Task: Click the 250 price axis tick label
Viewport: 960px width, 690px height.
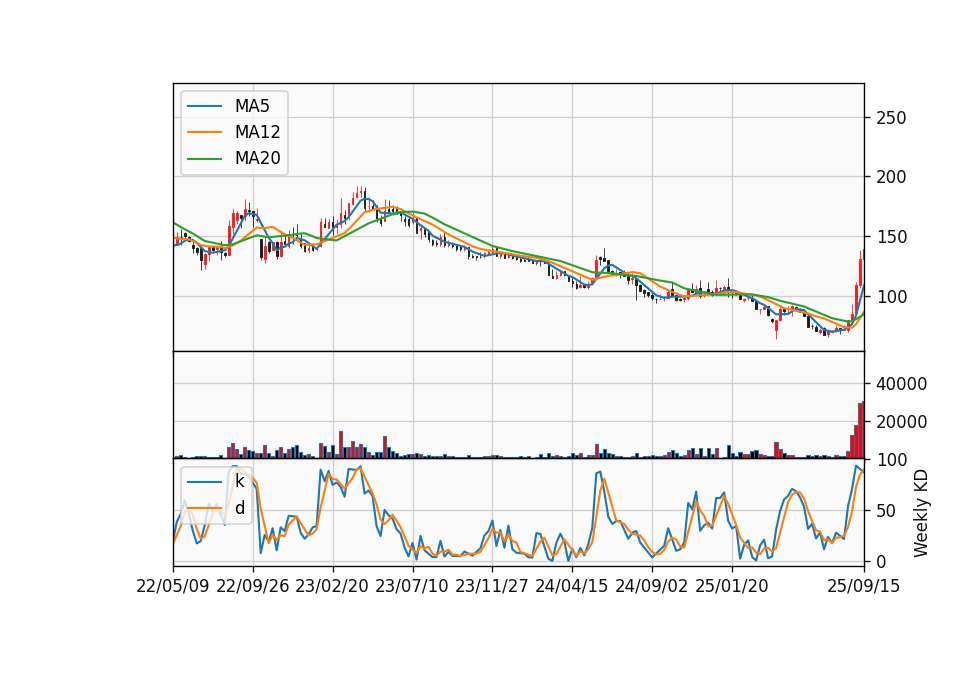Action: pos(891,118)
